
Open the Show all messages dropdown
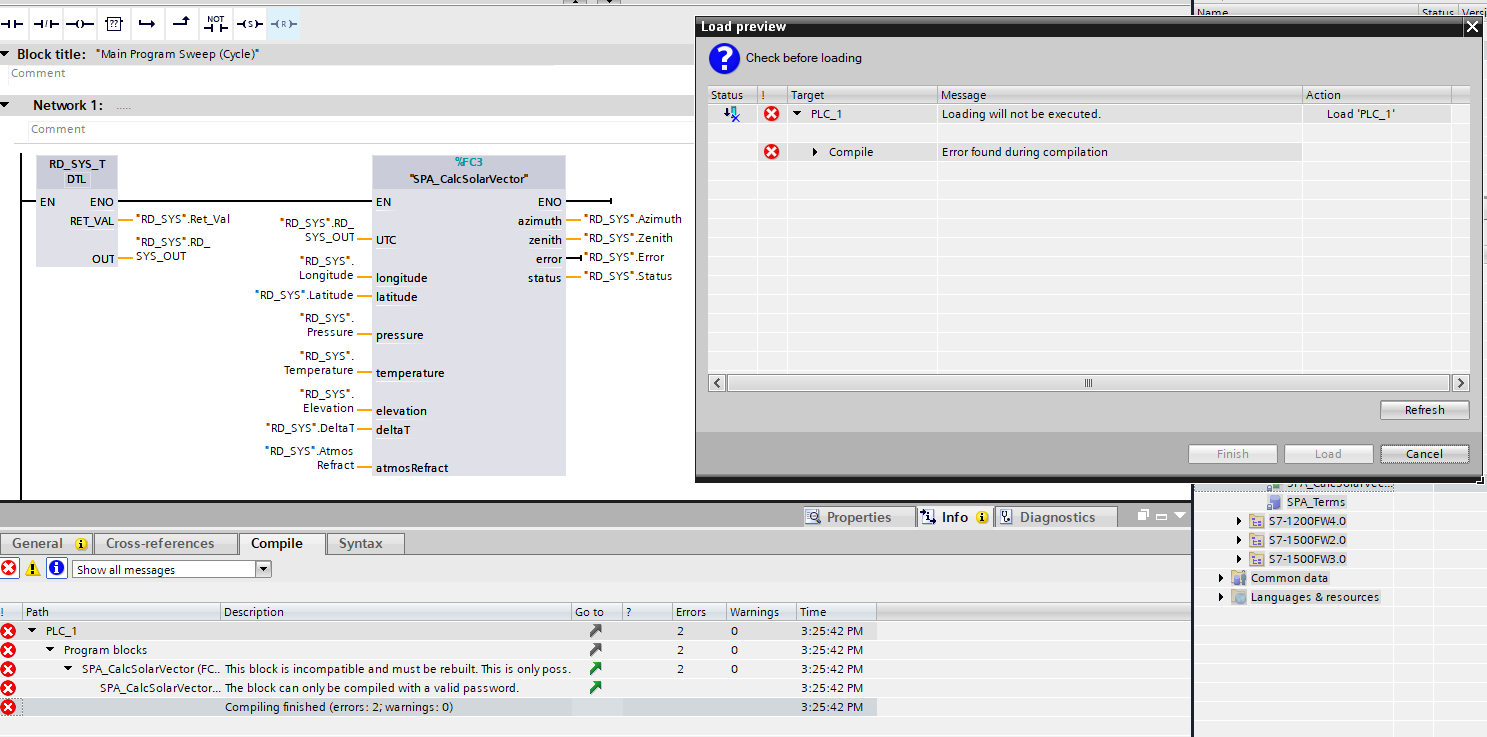pos(264,569)
